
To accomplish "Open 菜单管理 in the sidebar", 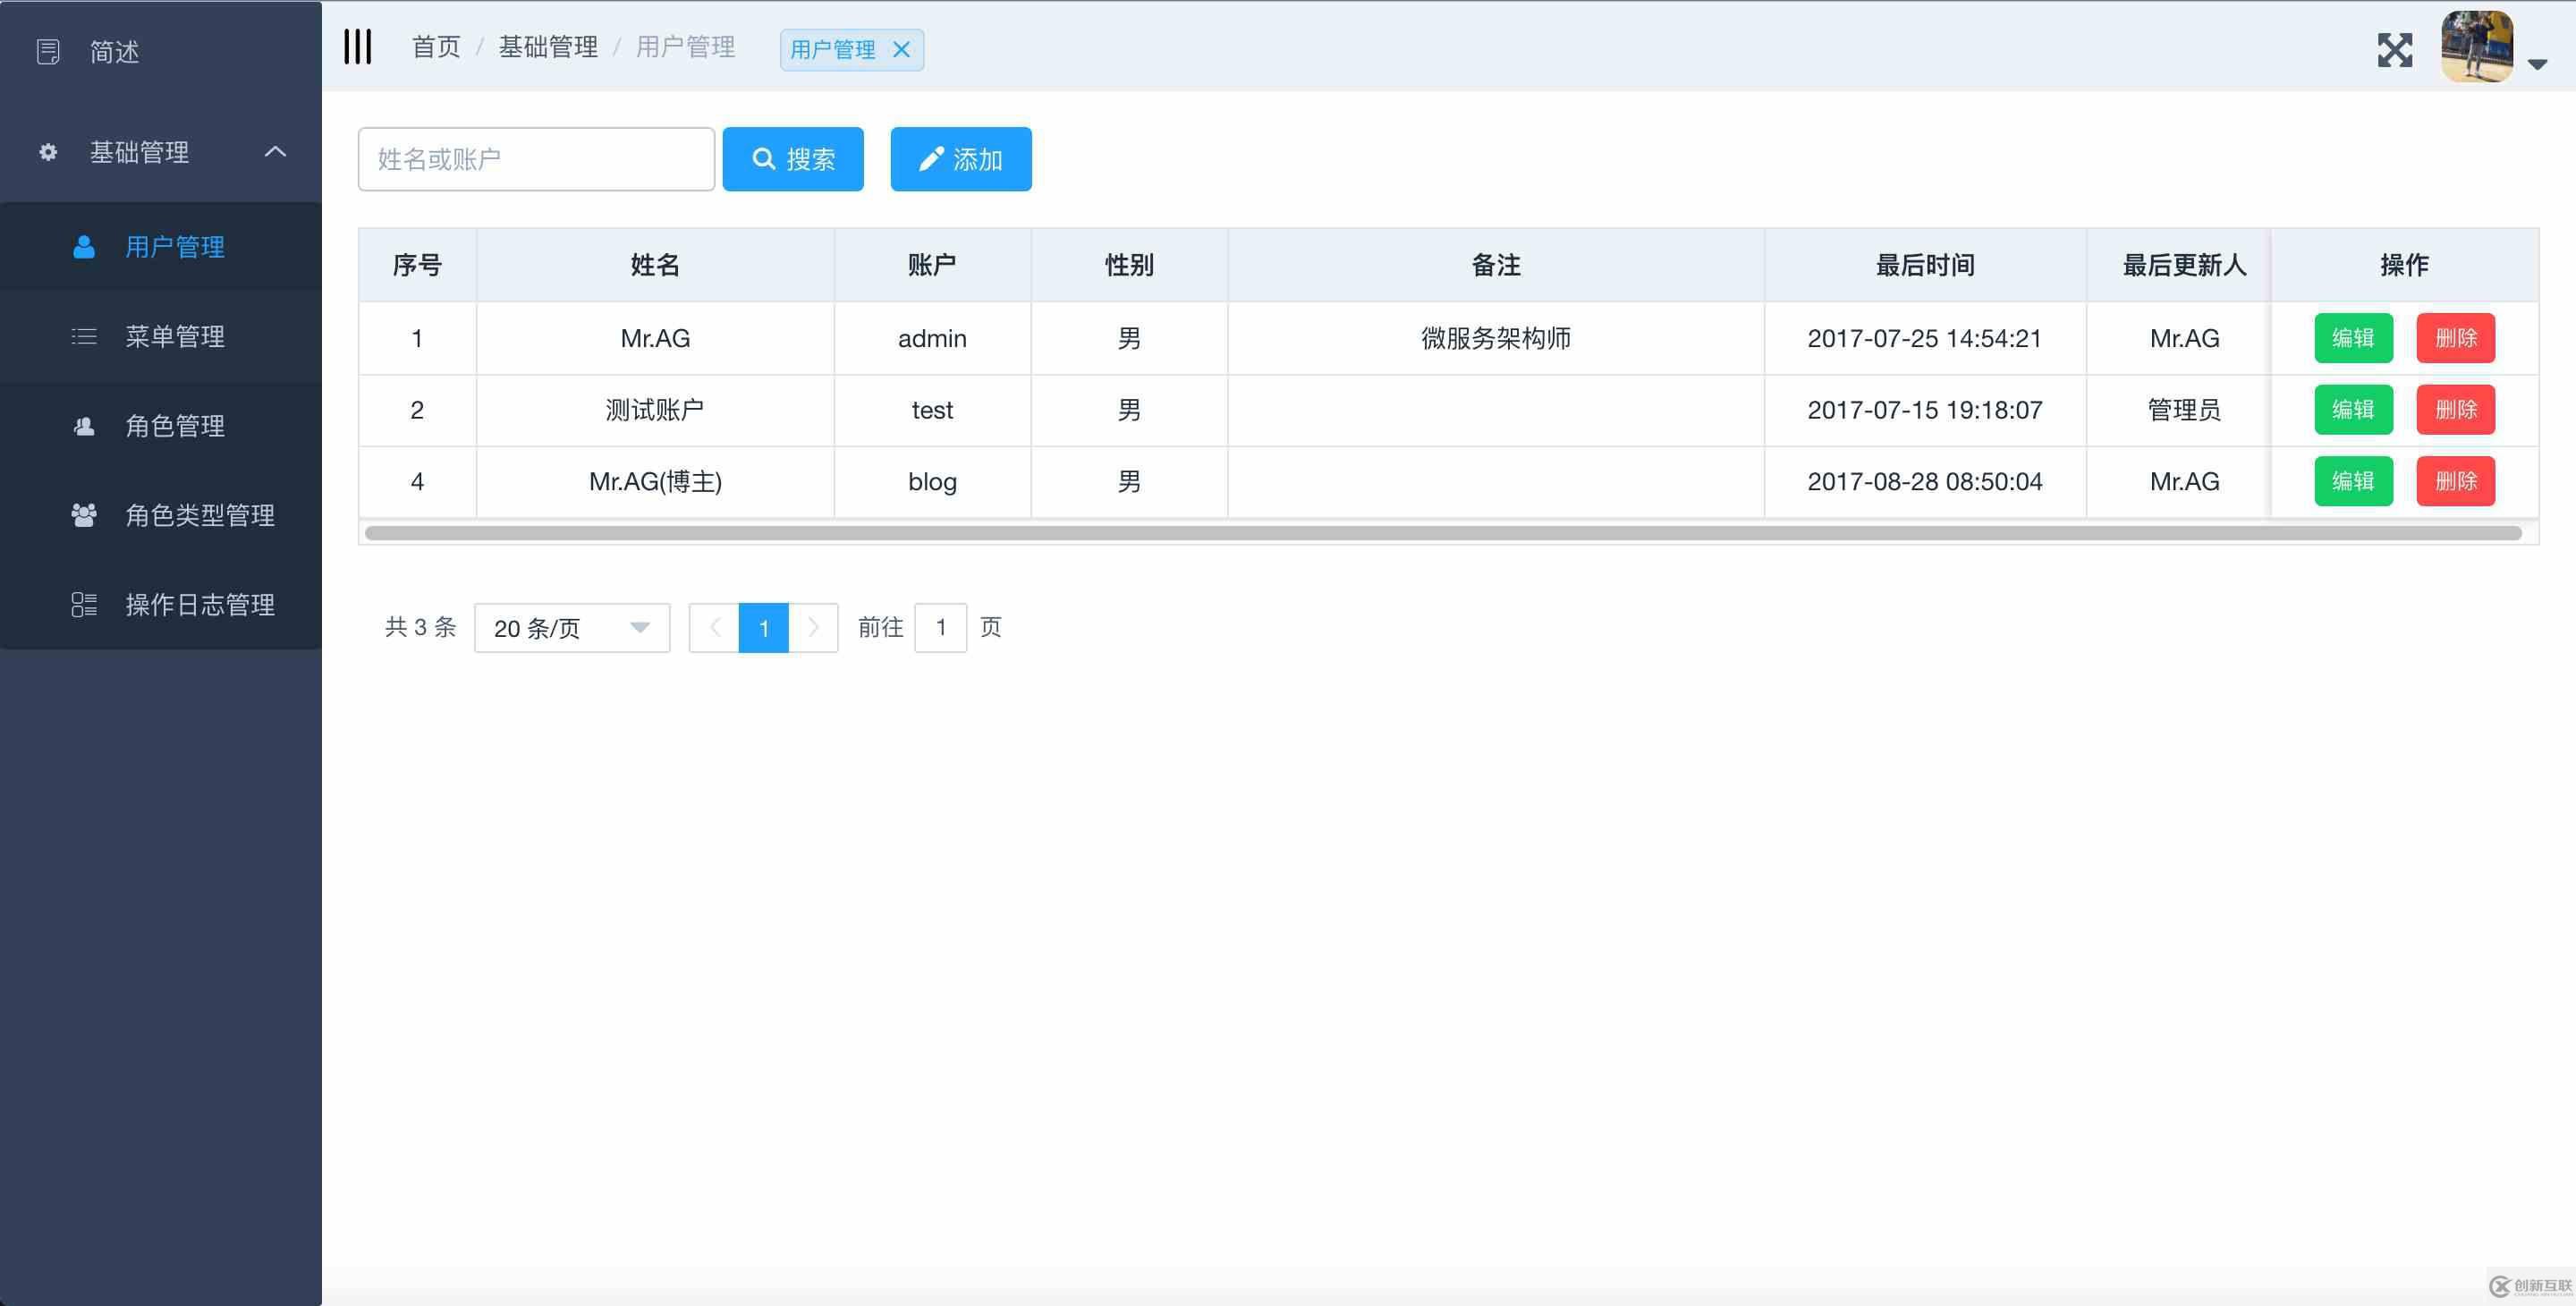I will click(161, 336).
